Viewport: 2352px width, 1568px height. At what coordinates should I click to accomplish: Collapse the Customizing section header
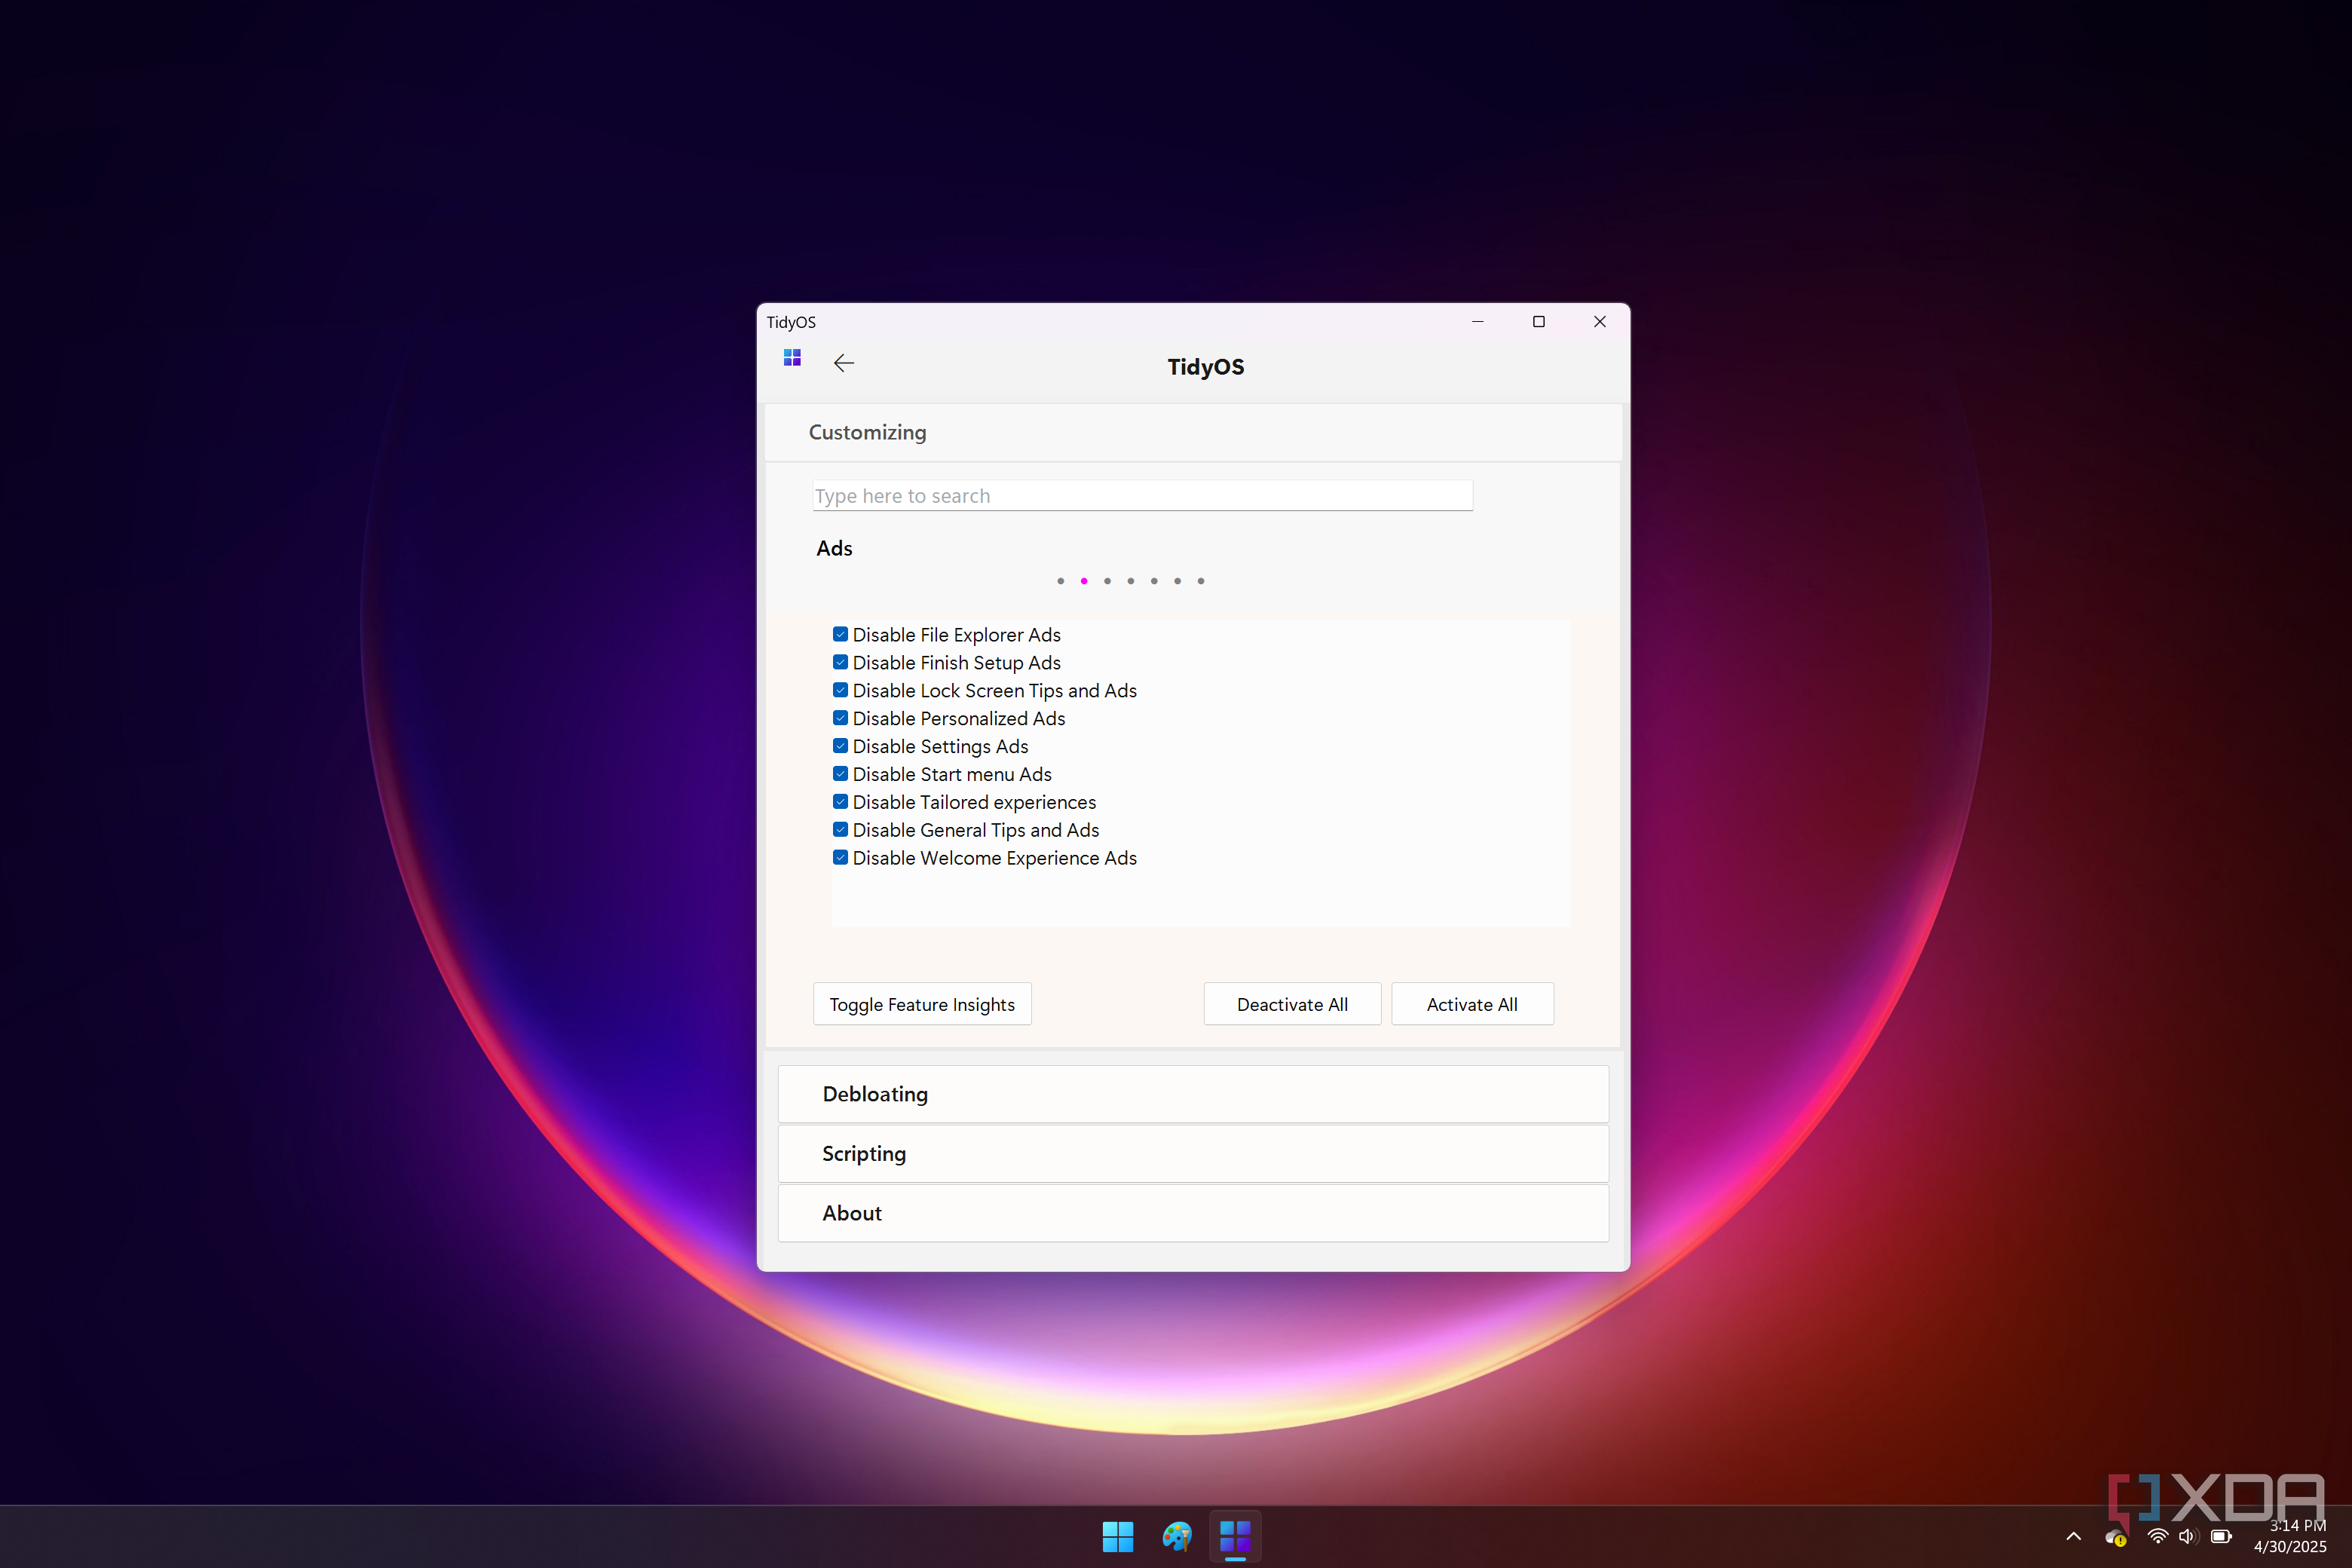(x=1192, y=432)
